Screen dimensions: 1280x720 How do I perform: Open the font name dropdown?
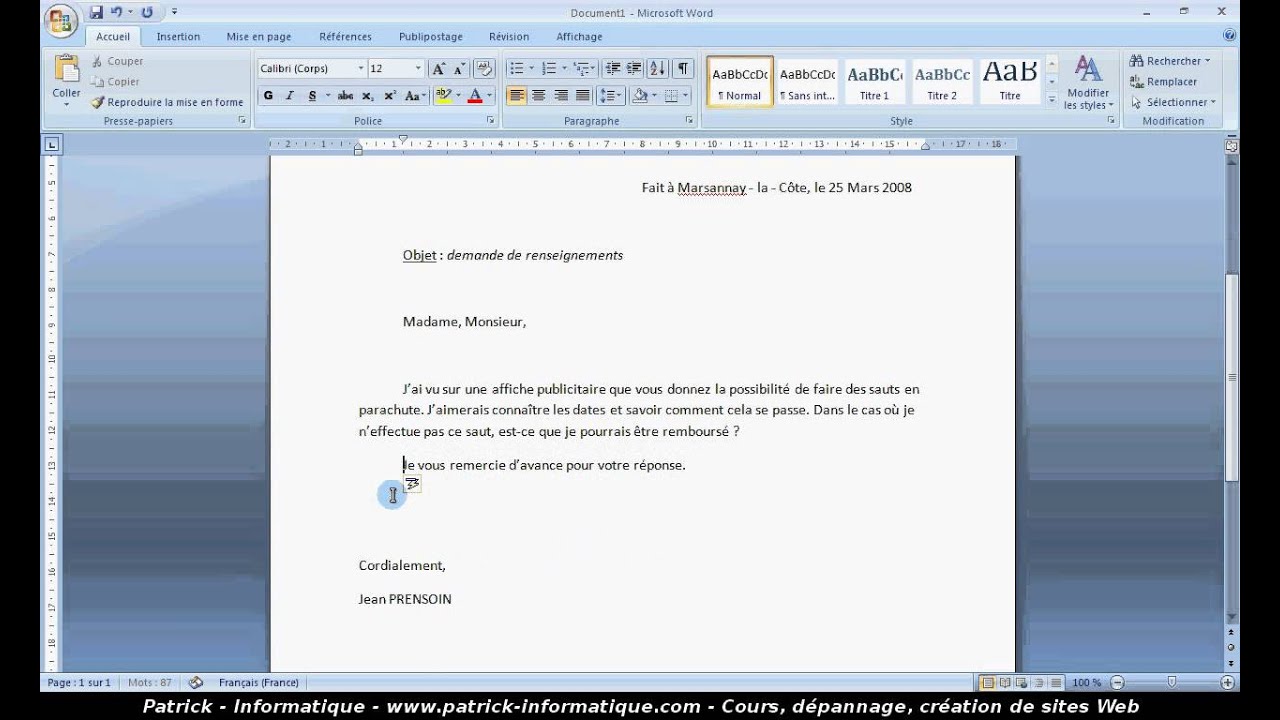point(361,68)
